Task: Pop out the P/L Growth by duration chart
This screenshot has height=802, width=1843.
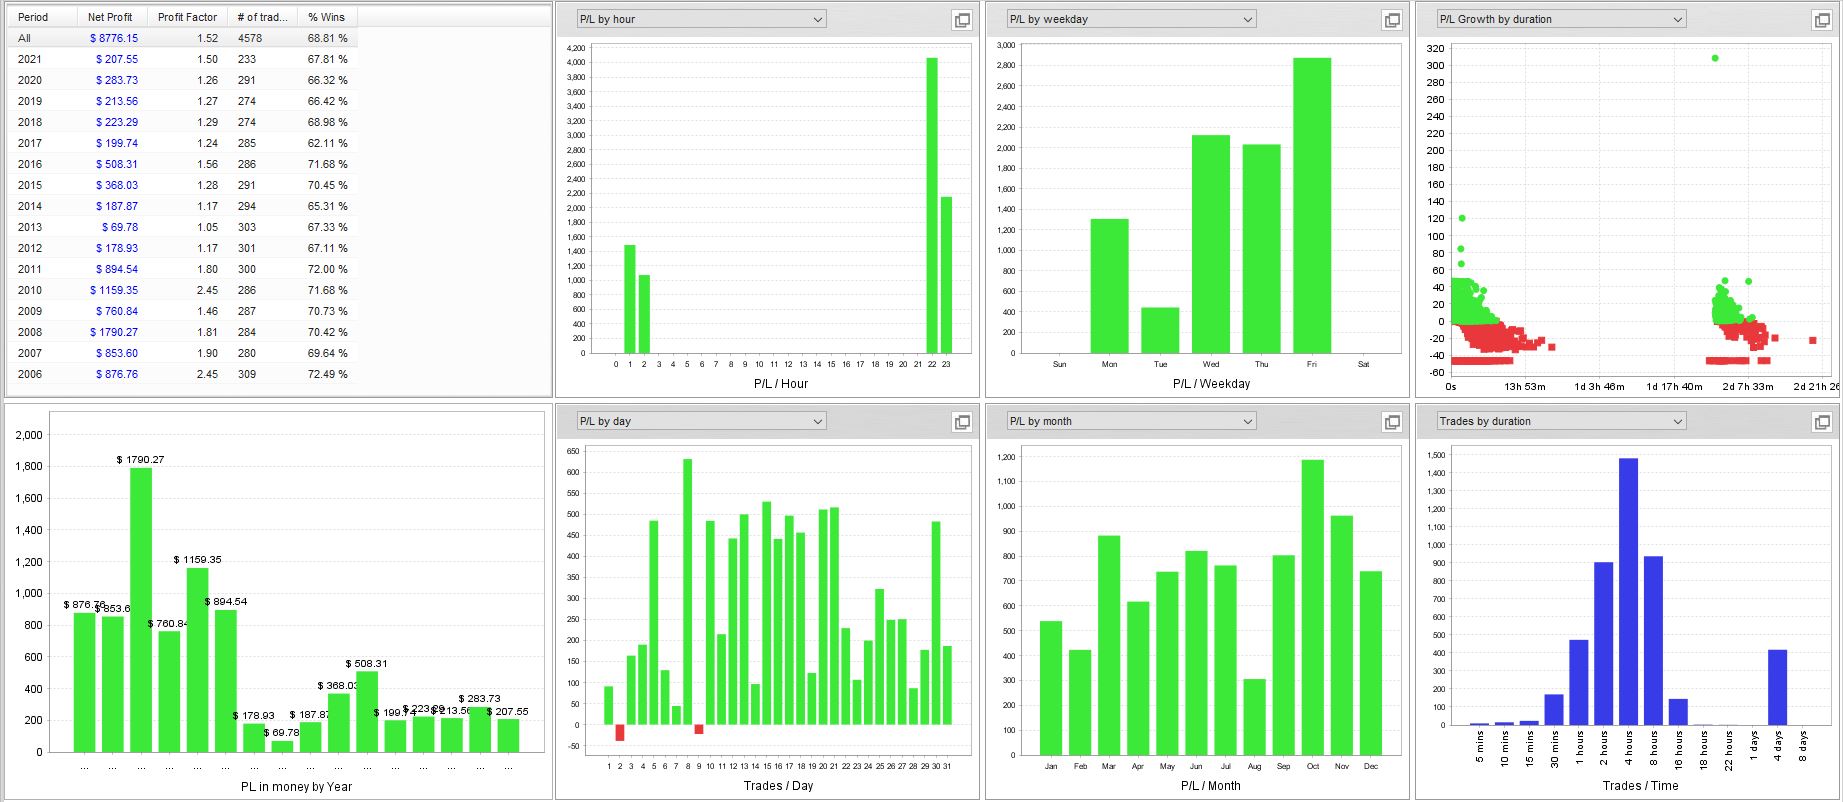Action: 1822,20
